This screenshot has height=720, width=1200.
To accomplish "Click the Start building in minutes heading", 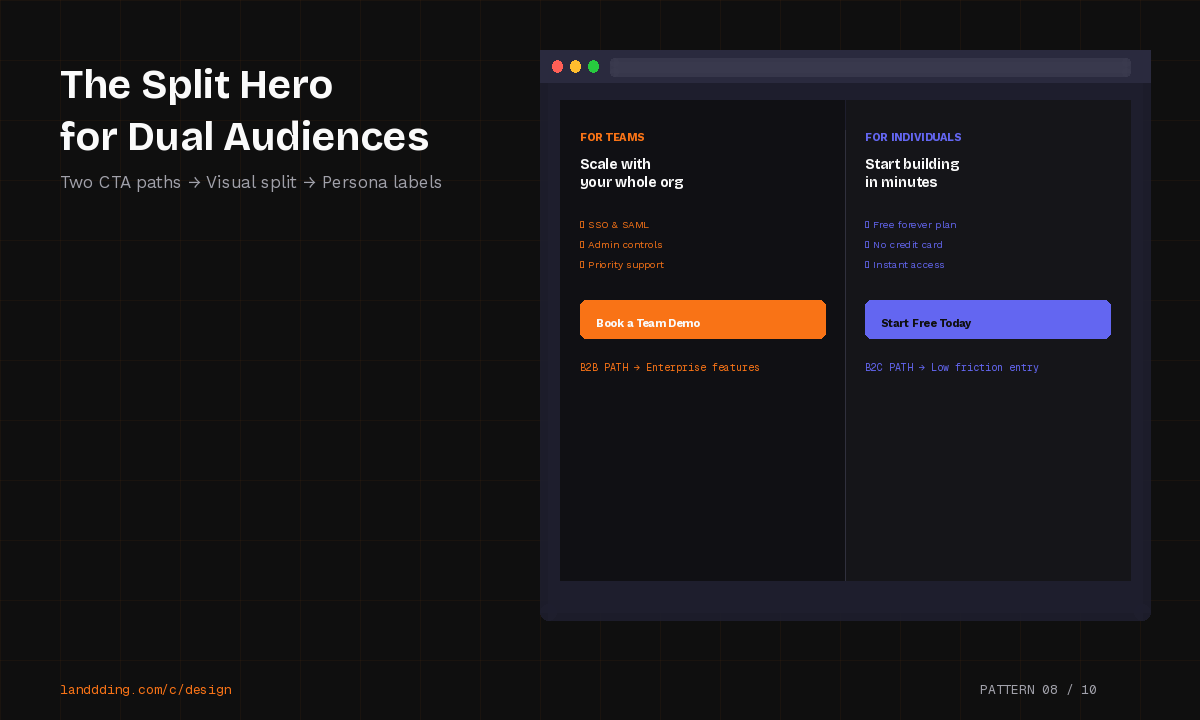I will click(912, 173).
